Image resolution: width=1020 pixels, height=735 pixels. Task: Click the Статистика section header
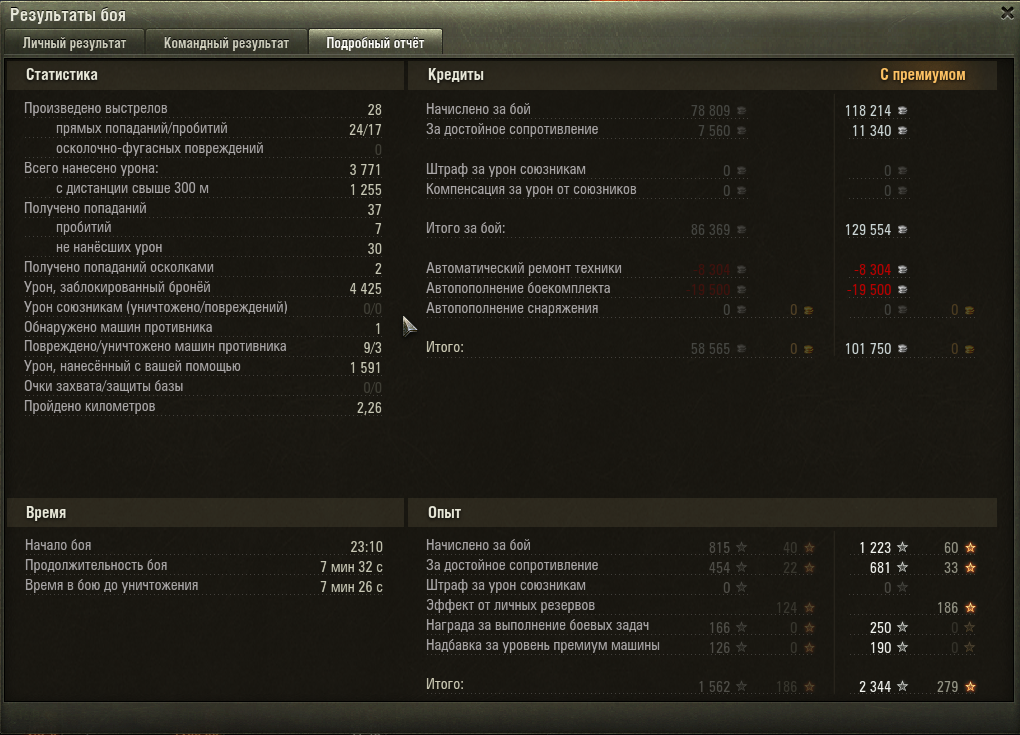62,75
